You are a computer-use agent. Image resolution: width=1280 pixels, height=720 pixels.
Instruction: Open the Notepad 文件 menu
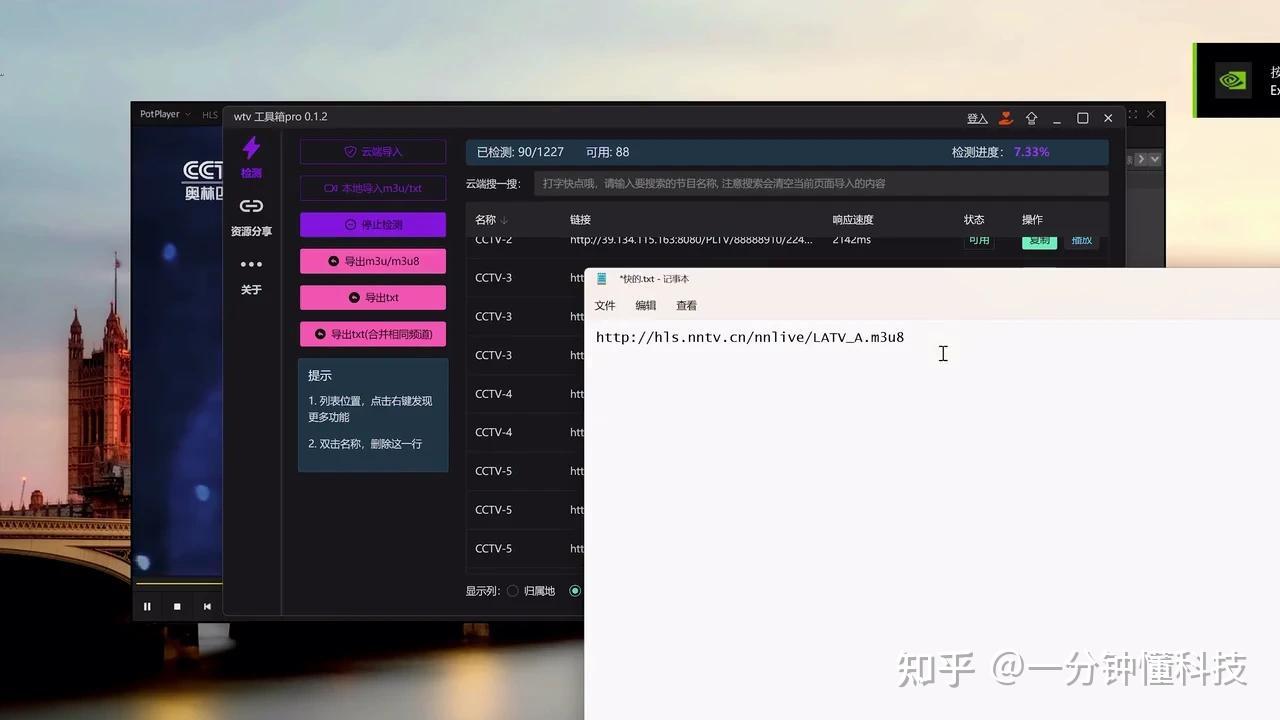tap(605, 306)
